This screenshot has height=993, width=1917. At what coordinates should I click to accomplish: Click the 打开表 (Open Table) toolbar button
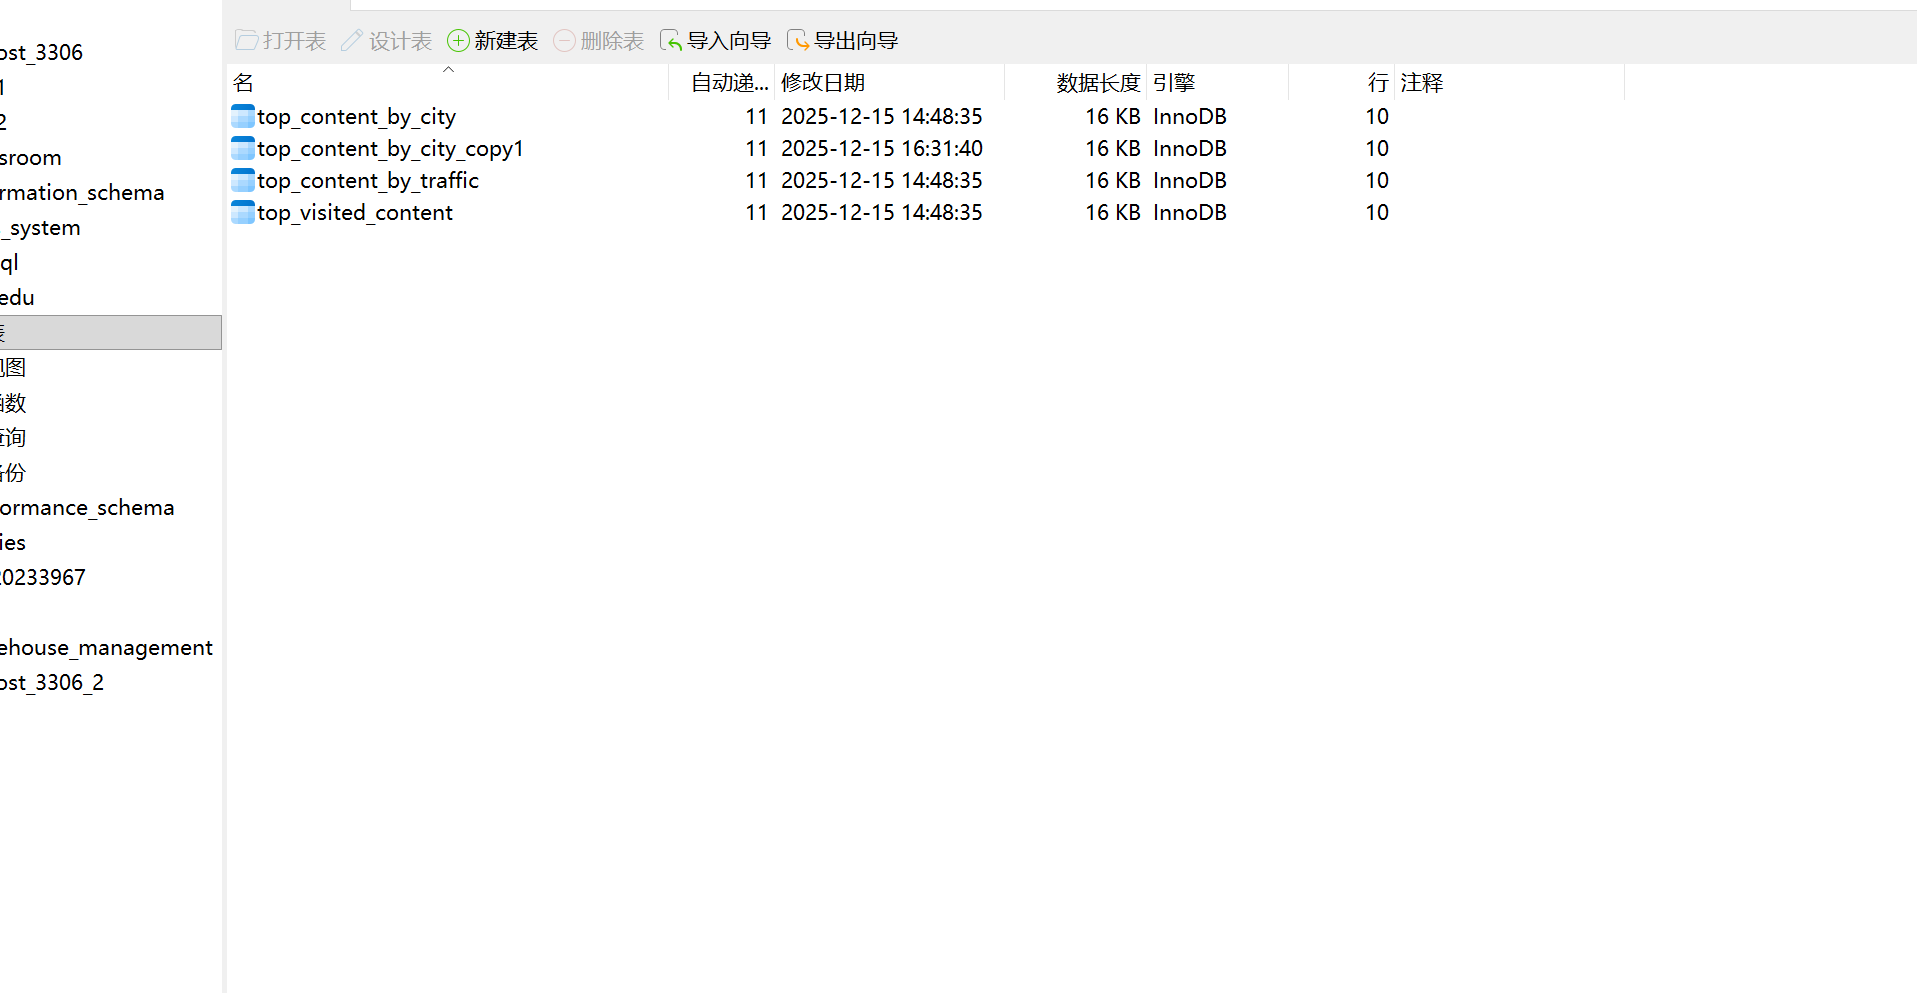(x=281, y=41)
